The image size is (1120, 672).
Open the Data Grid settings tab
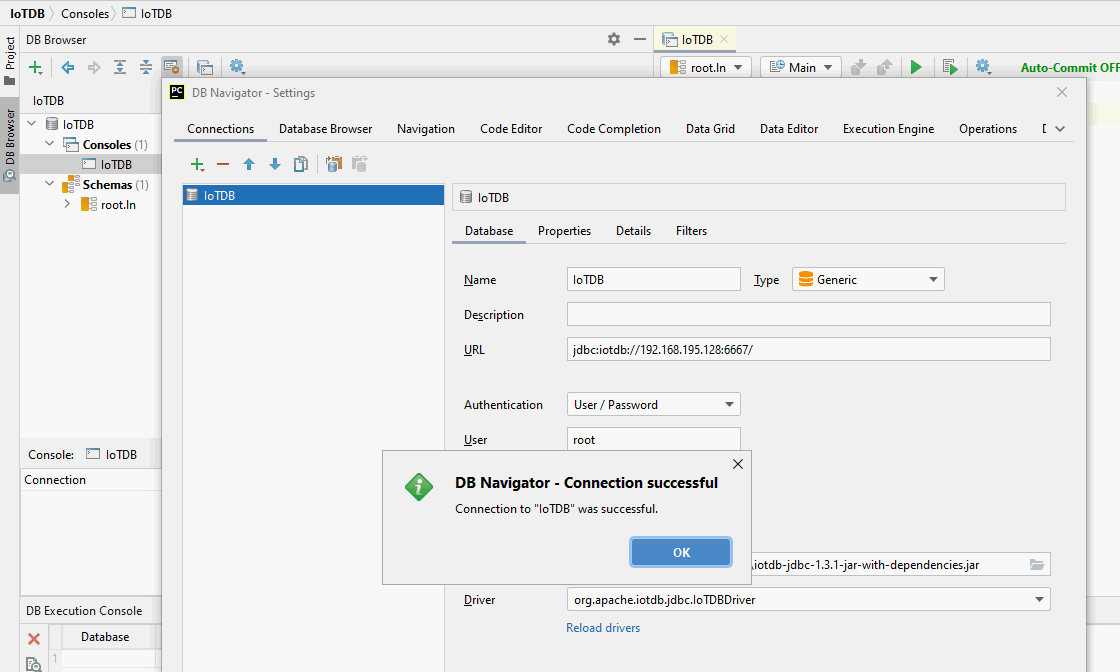[x=710, y=129]
